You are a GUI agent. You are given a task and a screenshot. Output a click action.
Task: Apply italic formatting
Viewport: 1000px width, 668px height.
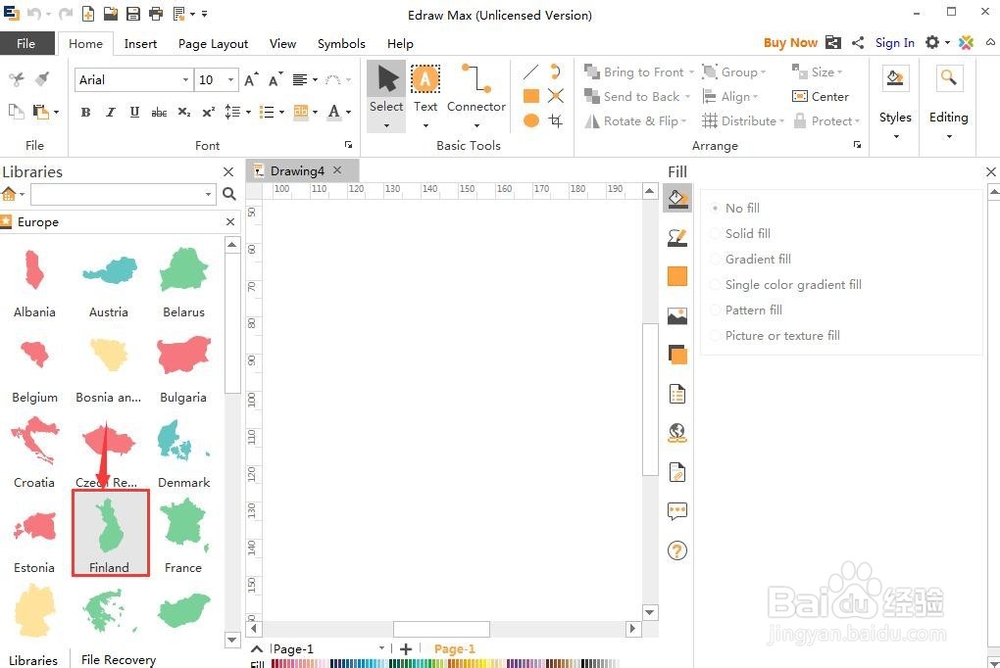110,112
